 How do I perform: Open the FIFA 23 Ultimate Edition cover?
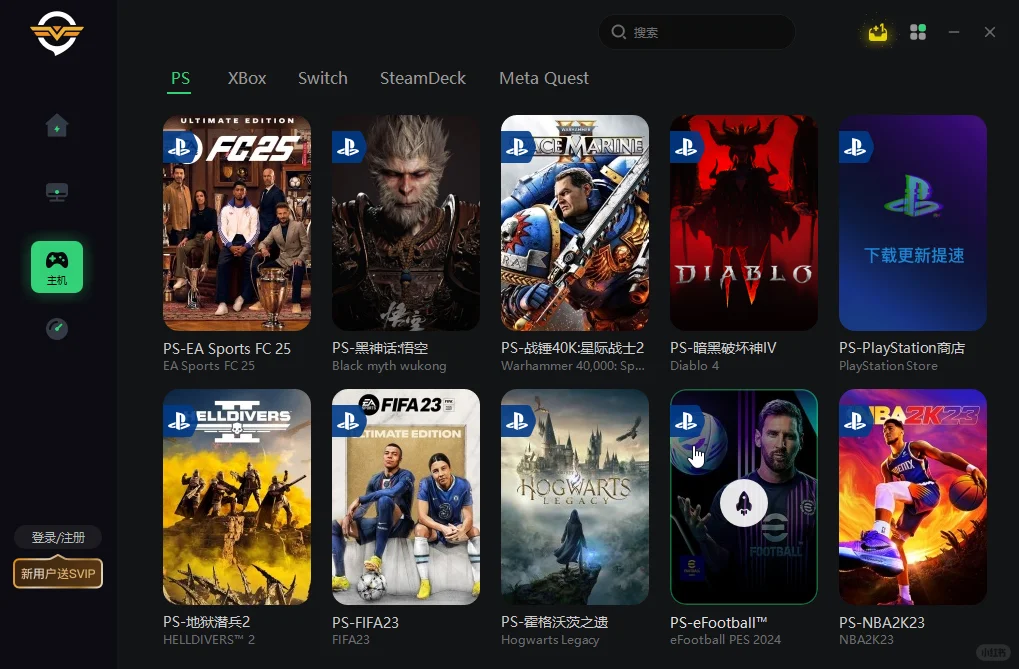point(406,497)
